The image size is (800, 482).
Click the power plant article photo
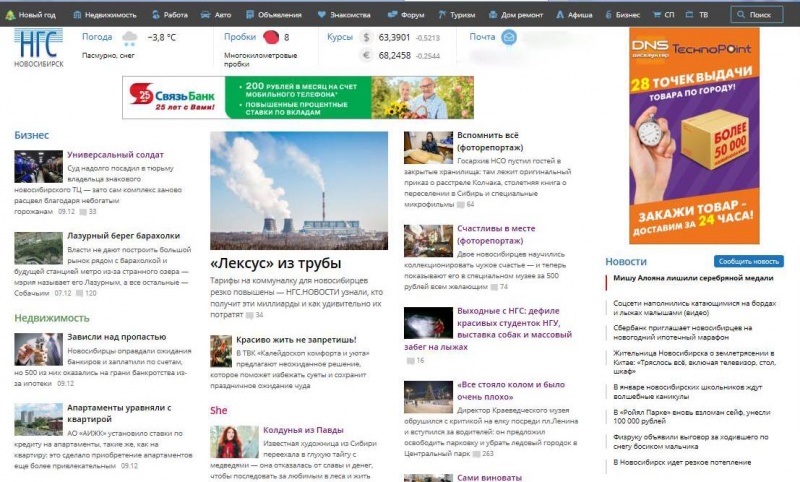(299, 190)
